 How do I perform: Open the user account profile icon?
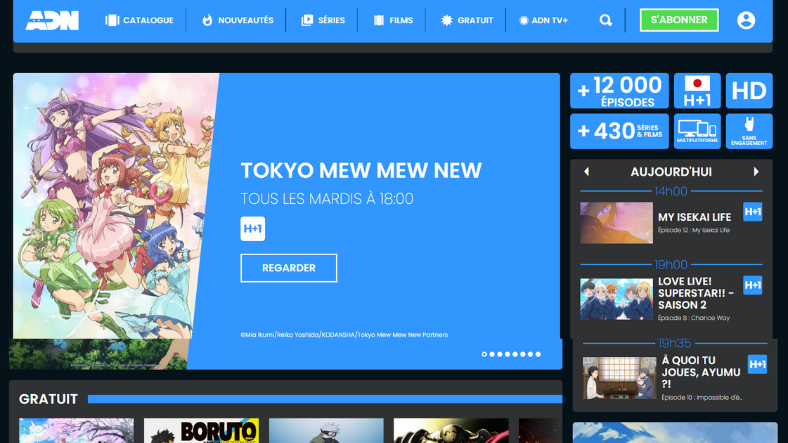(x=746, y=20)
